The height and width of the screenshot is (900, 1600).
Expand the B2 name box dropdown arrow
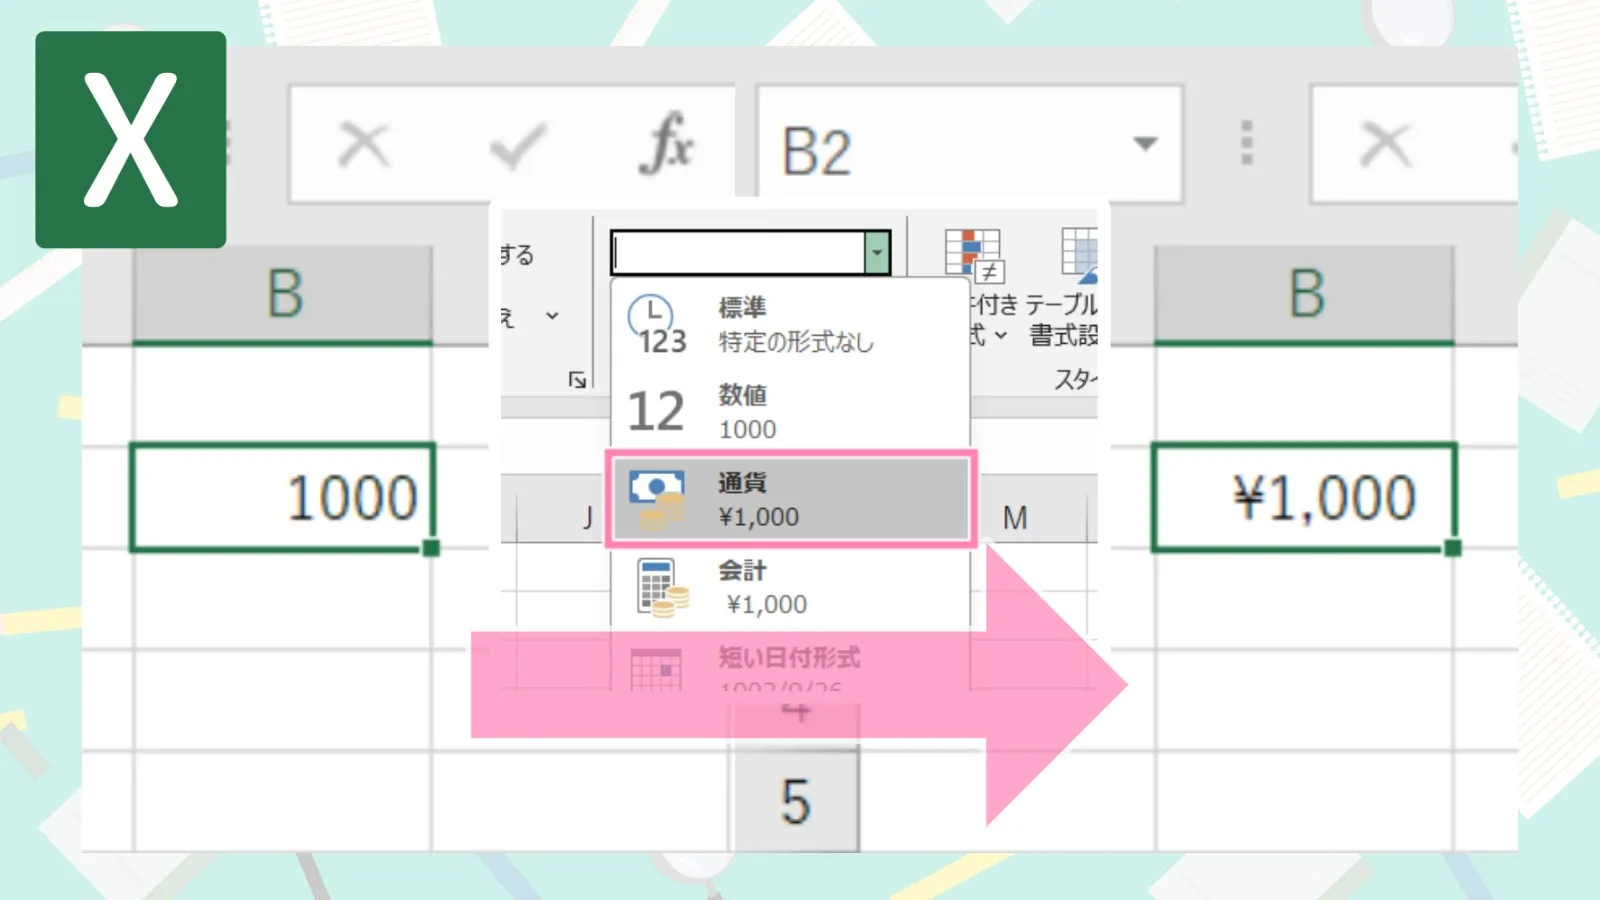pos(1145,144)
